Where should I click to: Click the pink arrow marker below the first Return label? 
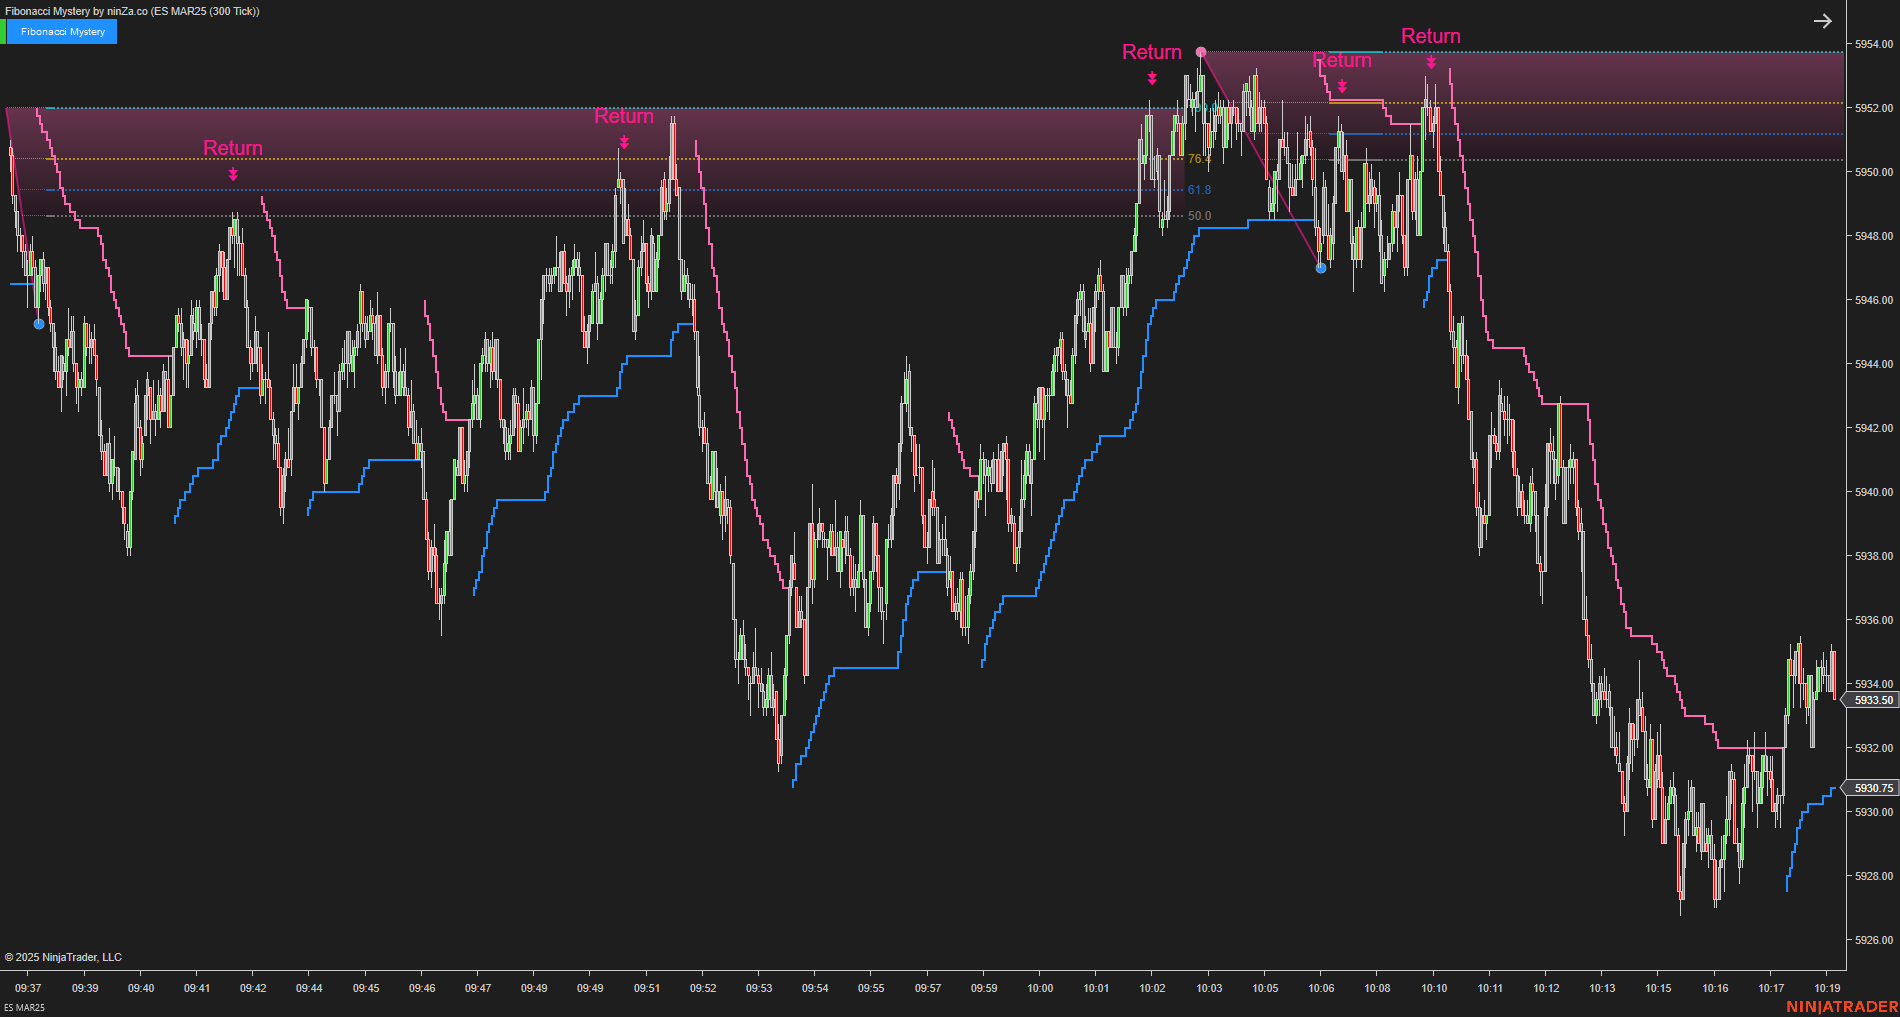(x=233, y=175)
